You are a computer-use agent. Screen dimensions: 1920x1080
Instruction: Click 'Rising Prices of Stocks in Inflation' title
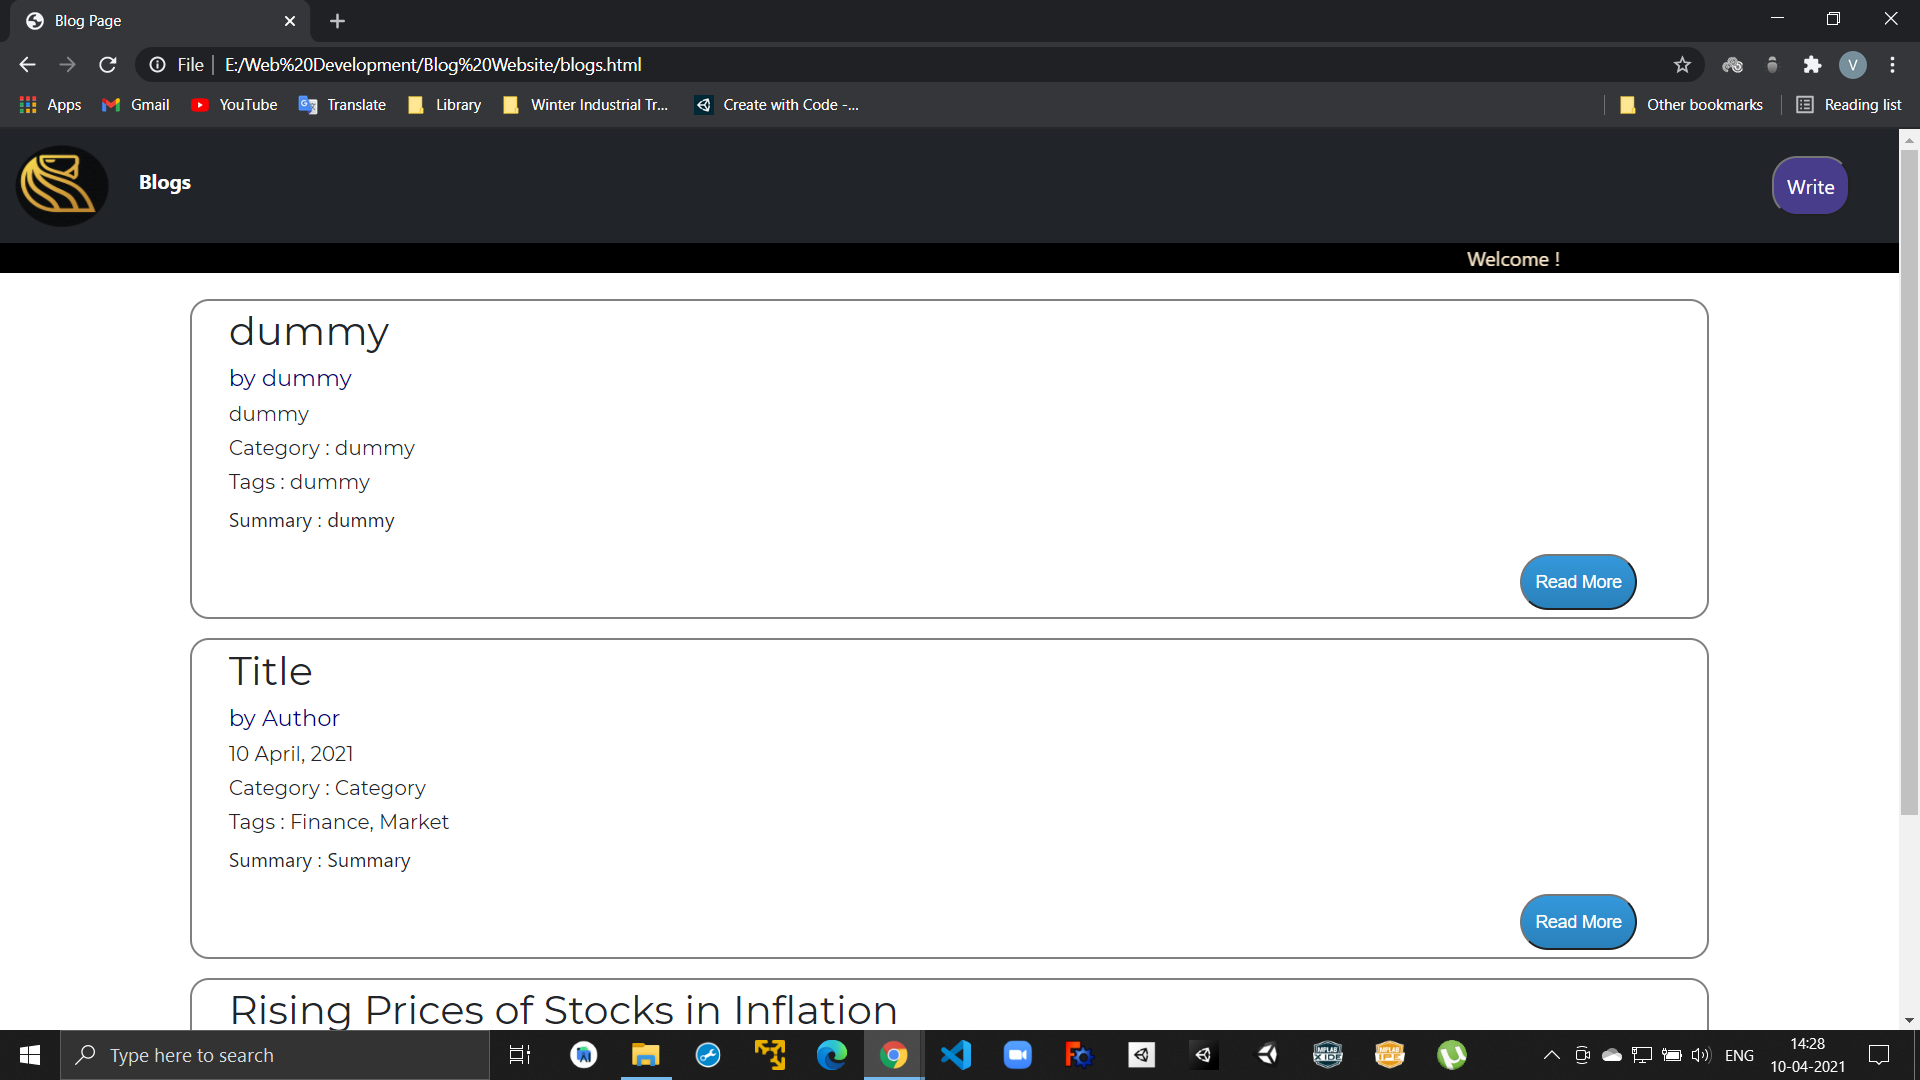pyautogui.click(x=563, y=1010)
